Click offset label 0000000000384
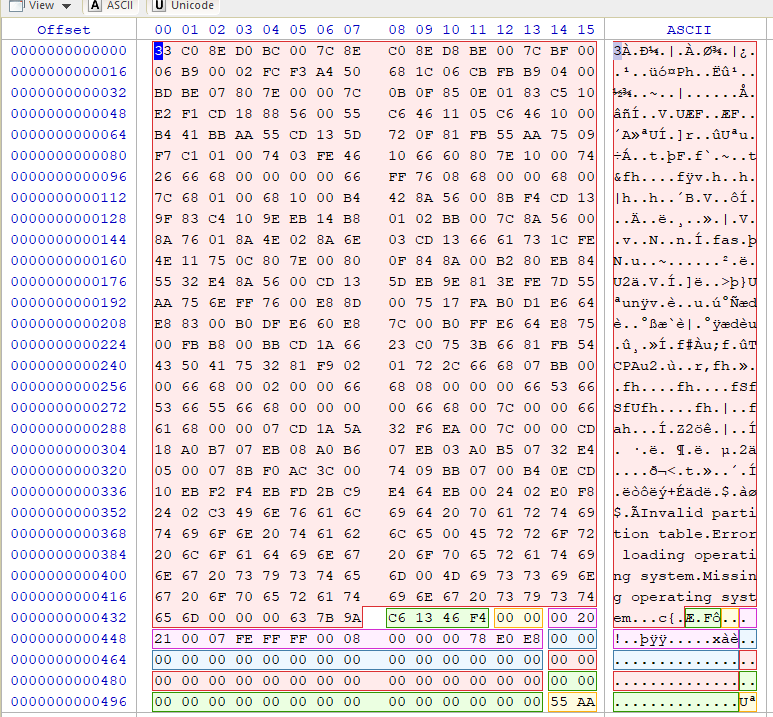The width and height of the screenshot is (773, 717). 69,555
